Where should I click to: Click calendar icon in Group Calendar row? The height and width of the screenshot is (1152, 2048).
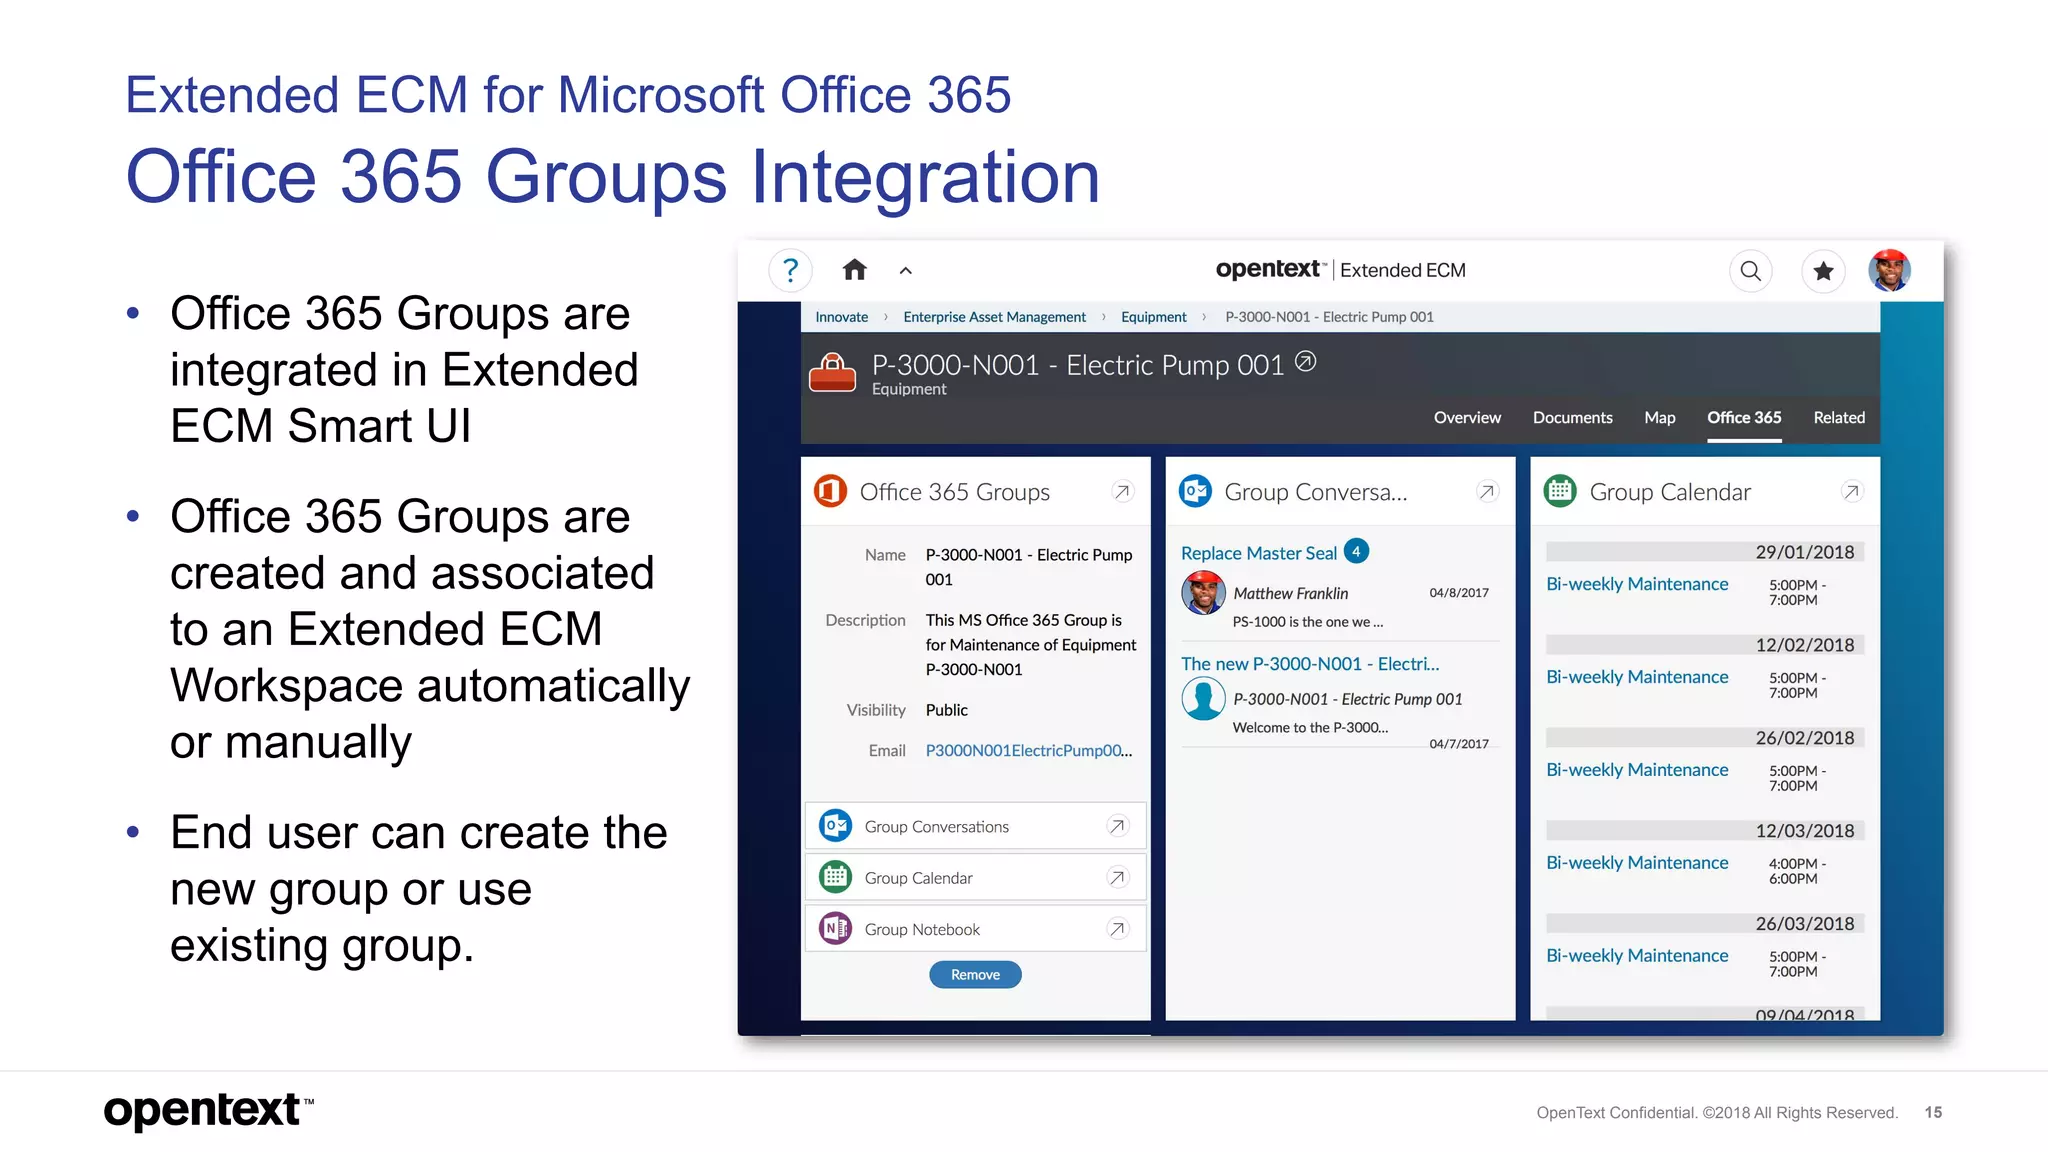point(835,877)
